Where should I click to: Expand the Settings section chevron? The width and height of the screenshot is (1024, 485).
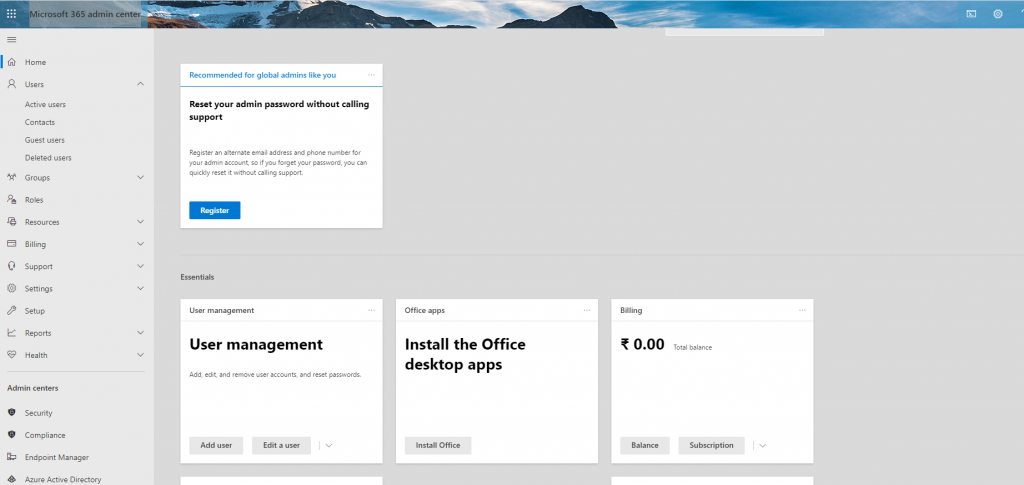coord(140,289)
